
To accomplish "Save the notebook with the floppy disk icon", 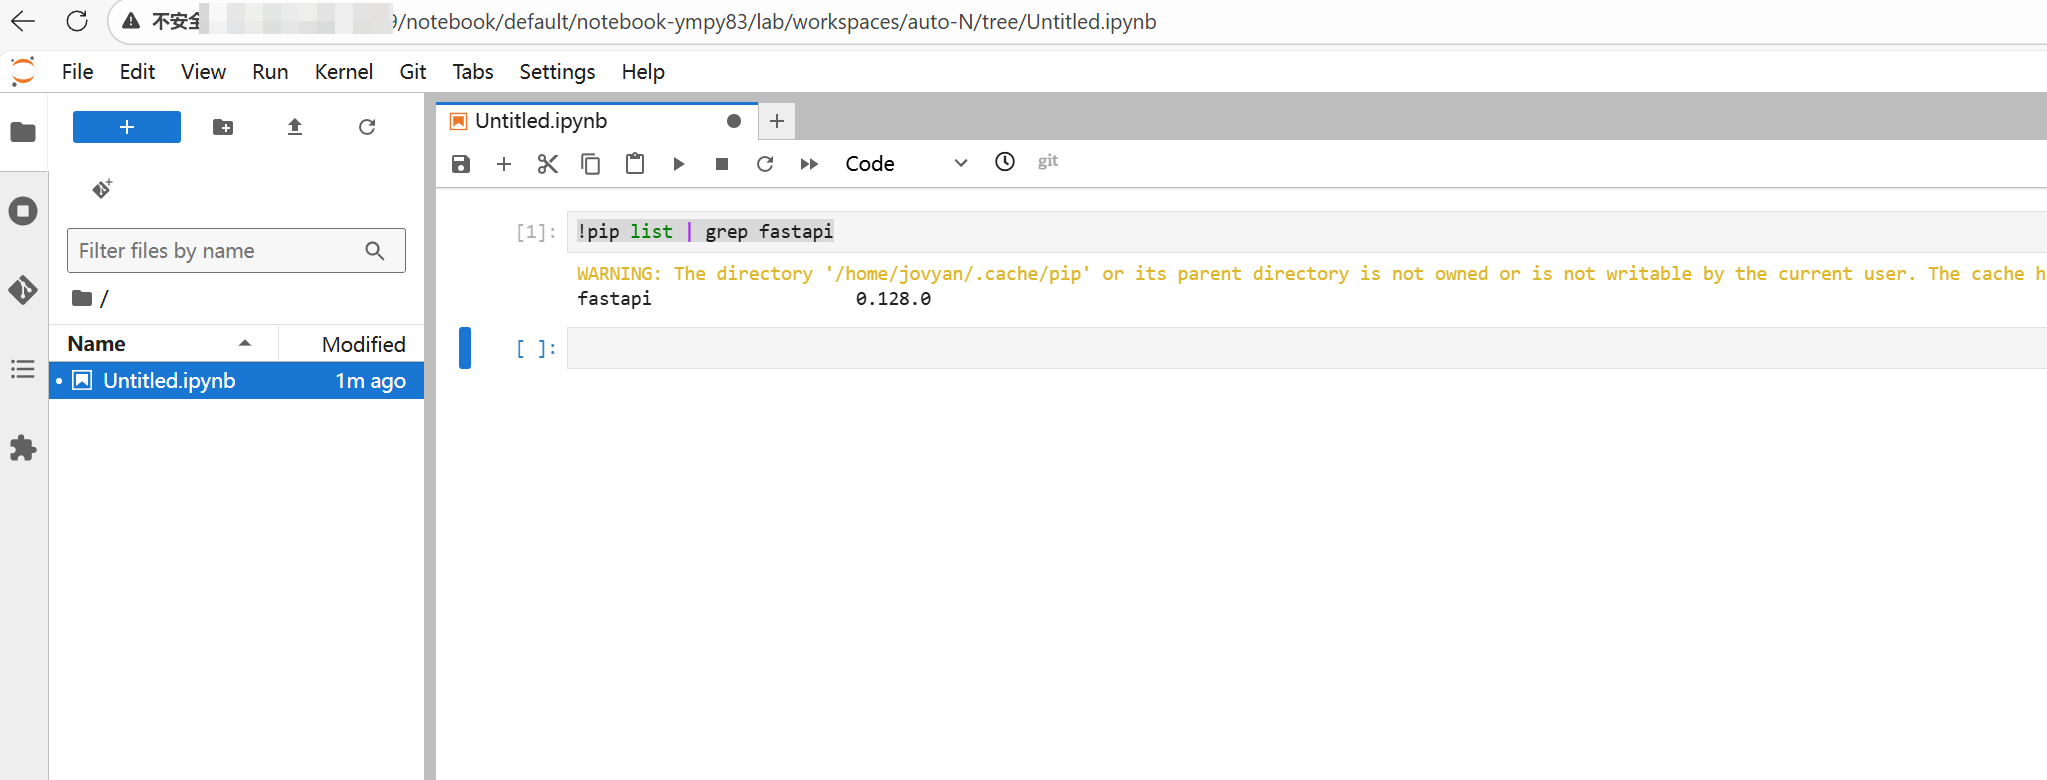I will point(460,164).
